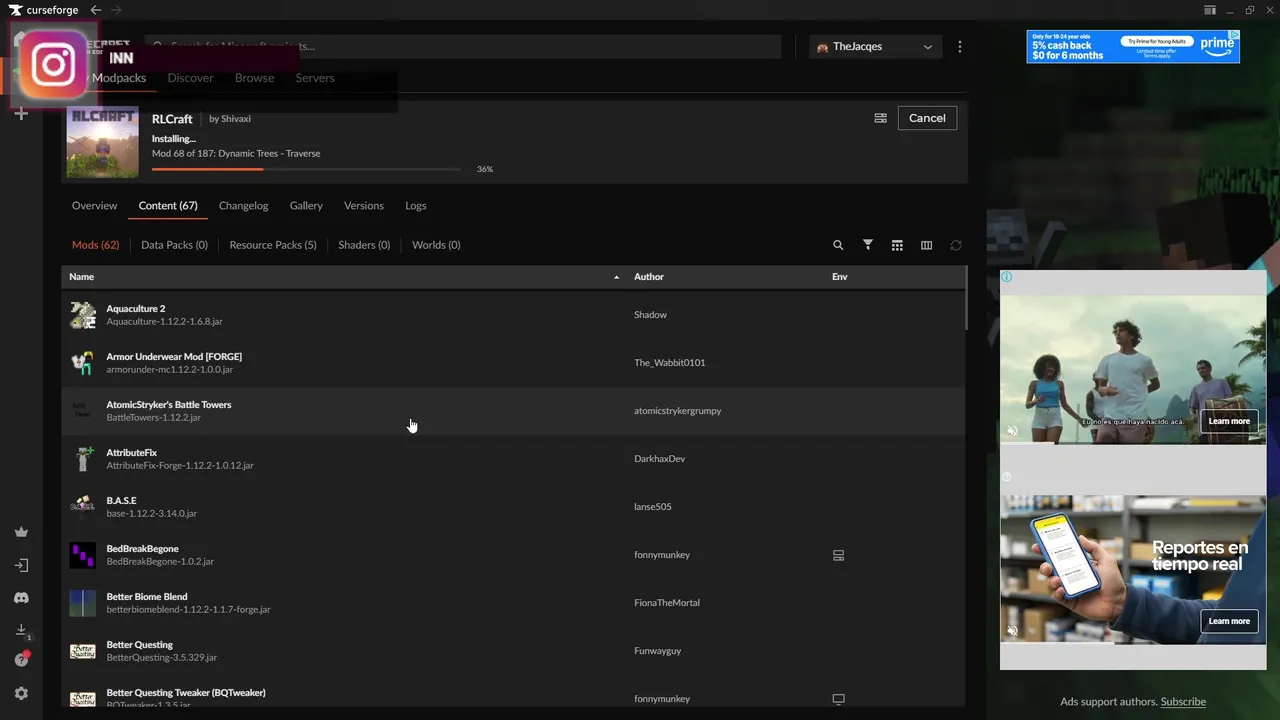Screen dimensions: 1280x720
Task: Click the Aquaculture 2 mod icon
Action: (82, 315)
